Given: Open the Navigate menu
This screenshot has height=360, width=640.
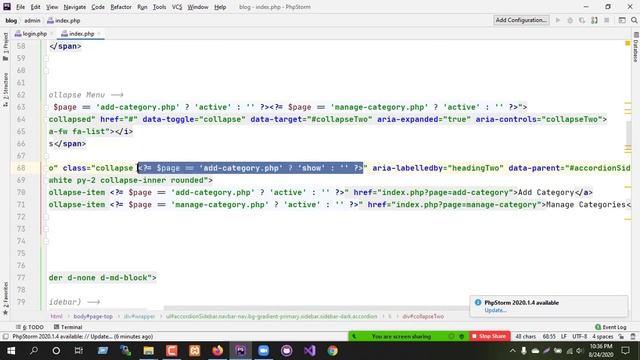Looking at the screenshot, I should (x=75, y=7).
